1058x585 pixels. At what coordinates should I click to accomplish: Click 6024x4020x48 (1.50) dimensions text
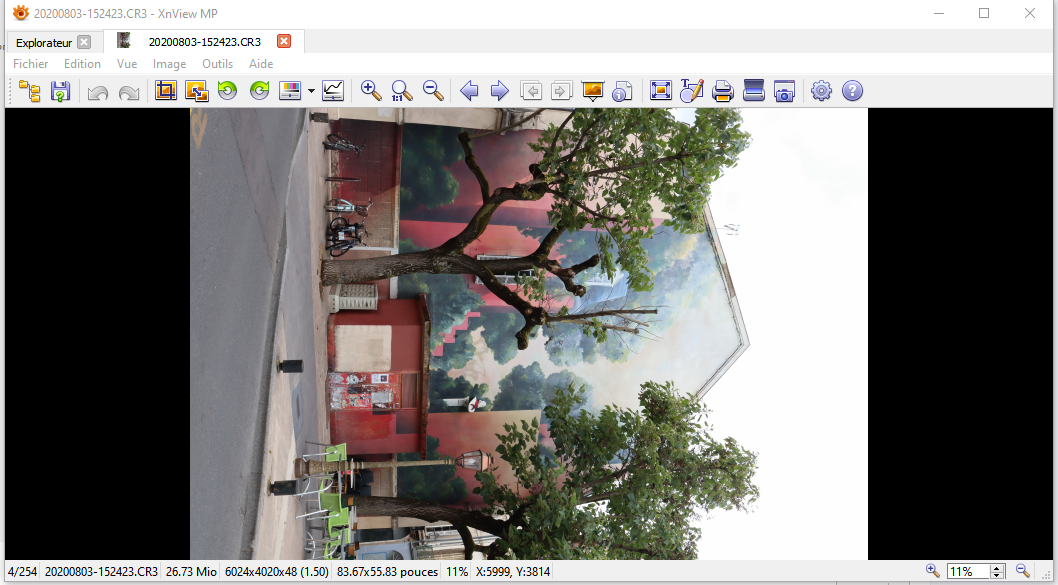pyautogui.click(x=277, y=572)
